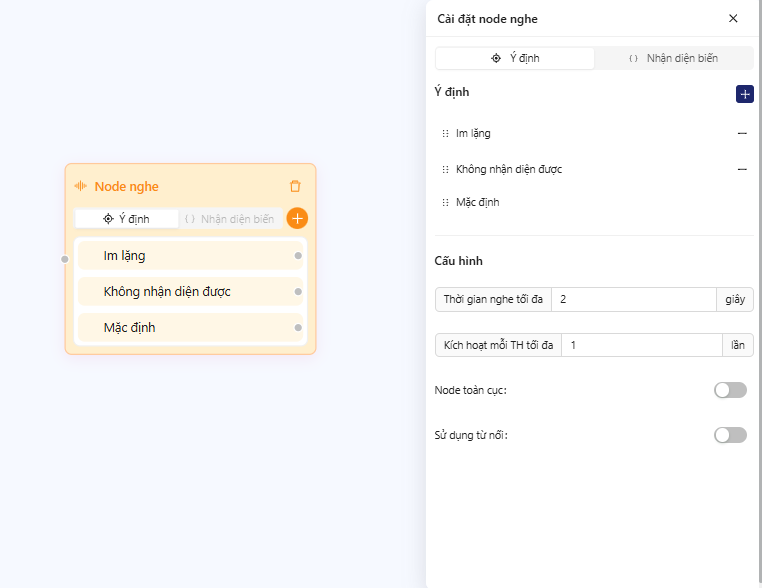762x588 pixels.
Task: Switch to Ý định tab in settings panel
Action: pyautogui.click(x=515, y=58)
